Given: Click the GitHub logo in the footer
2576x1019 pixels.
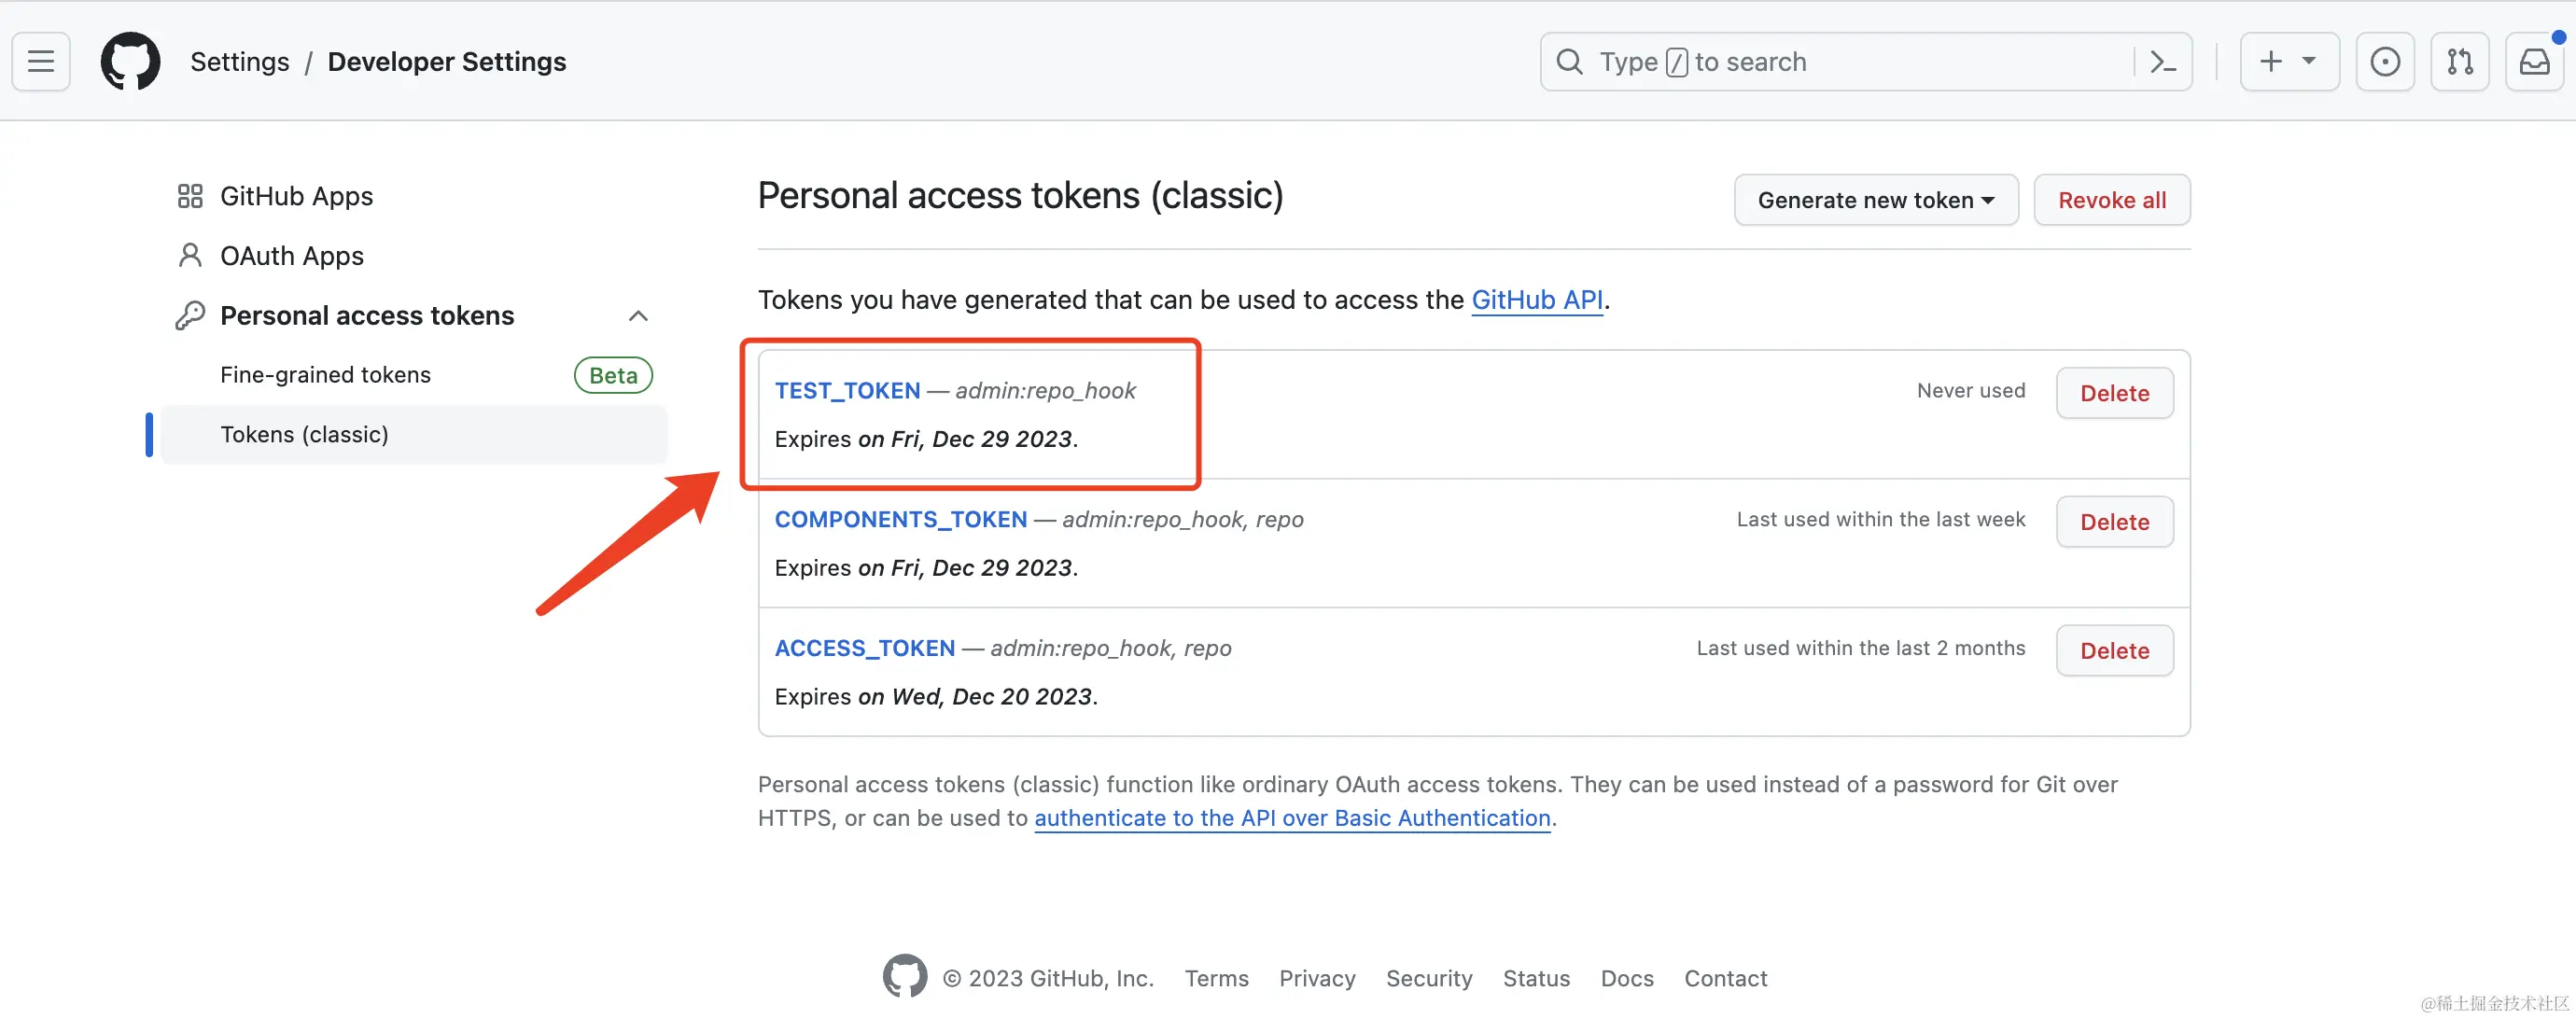Looking at the screenshot, I should coord(905,977).
